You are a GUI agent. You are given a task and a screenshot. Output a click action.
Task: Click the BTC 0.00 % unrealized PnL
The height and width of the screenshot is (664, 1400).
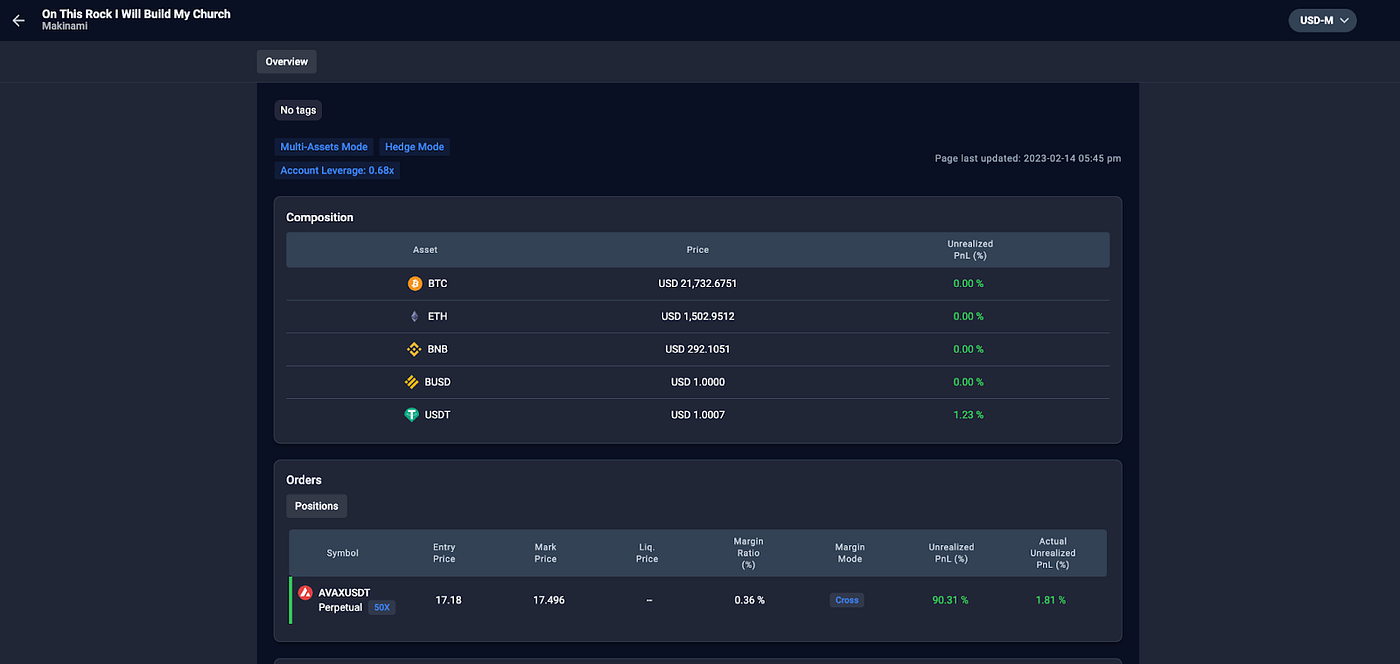[968, 284]
